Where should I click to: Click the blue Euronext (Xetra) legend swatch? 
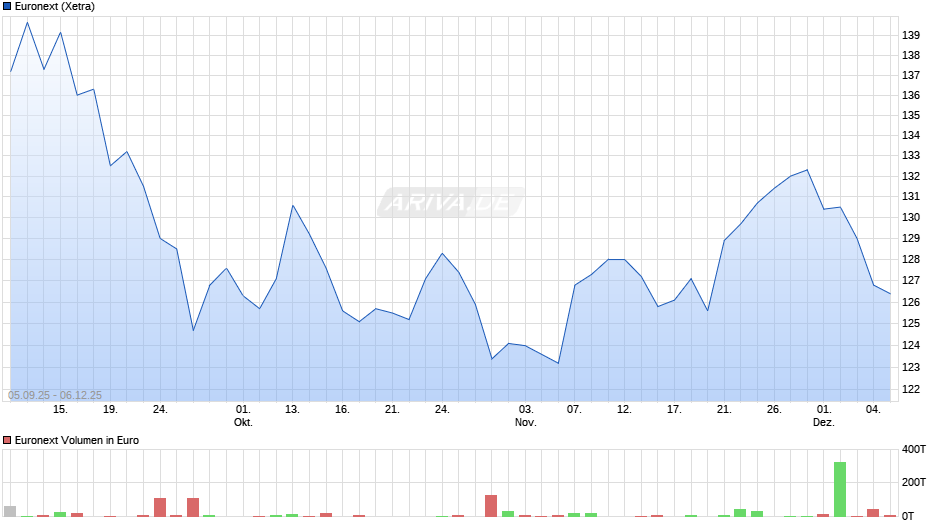point(7,7)
